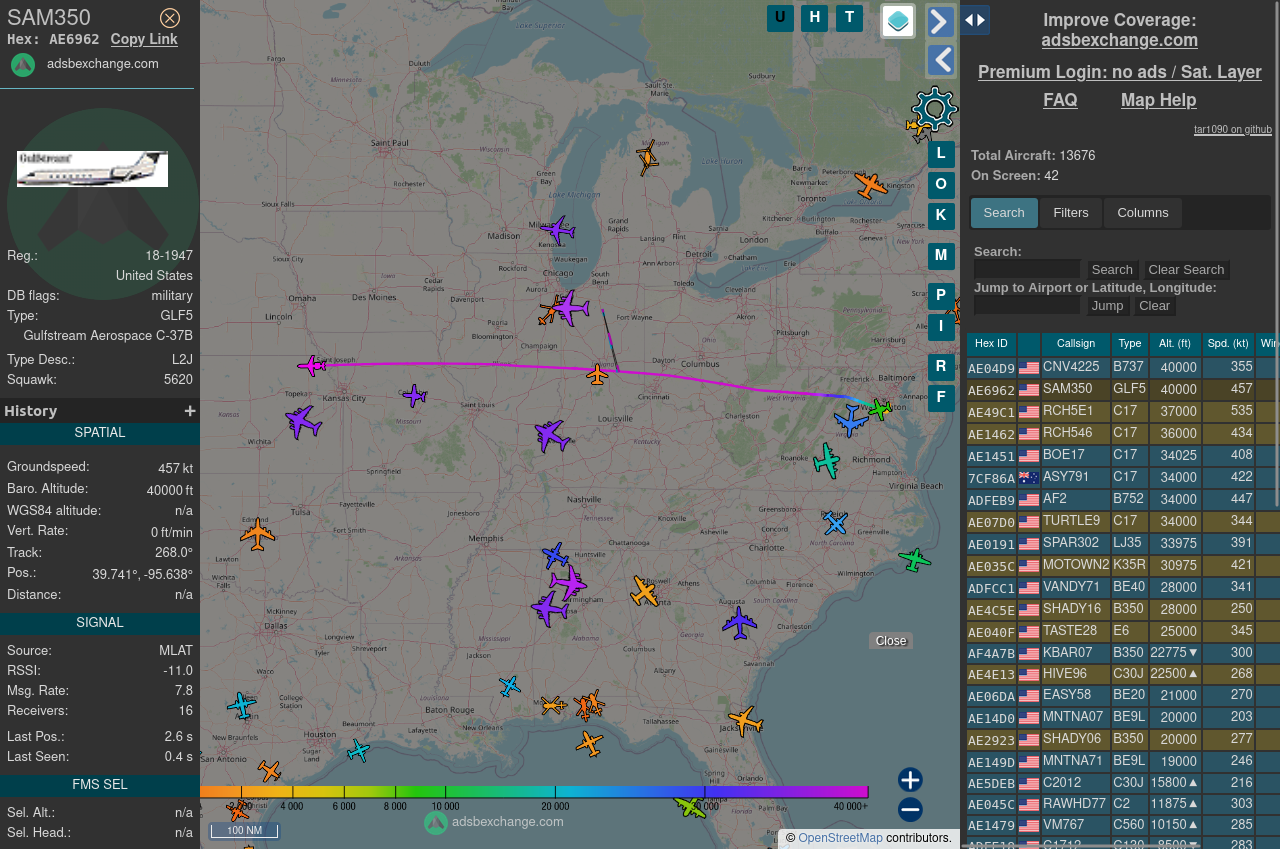Image resolution: width=1280 pixels, height=849 pixels.
Task: Click the magenta aircraft at track's west end
Action: tap(312, 366)
